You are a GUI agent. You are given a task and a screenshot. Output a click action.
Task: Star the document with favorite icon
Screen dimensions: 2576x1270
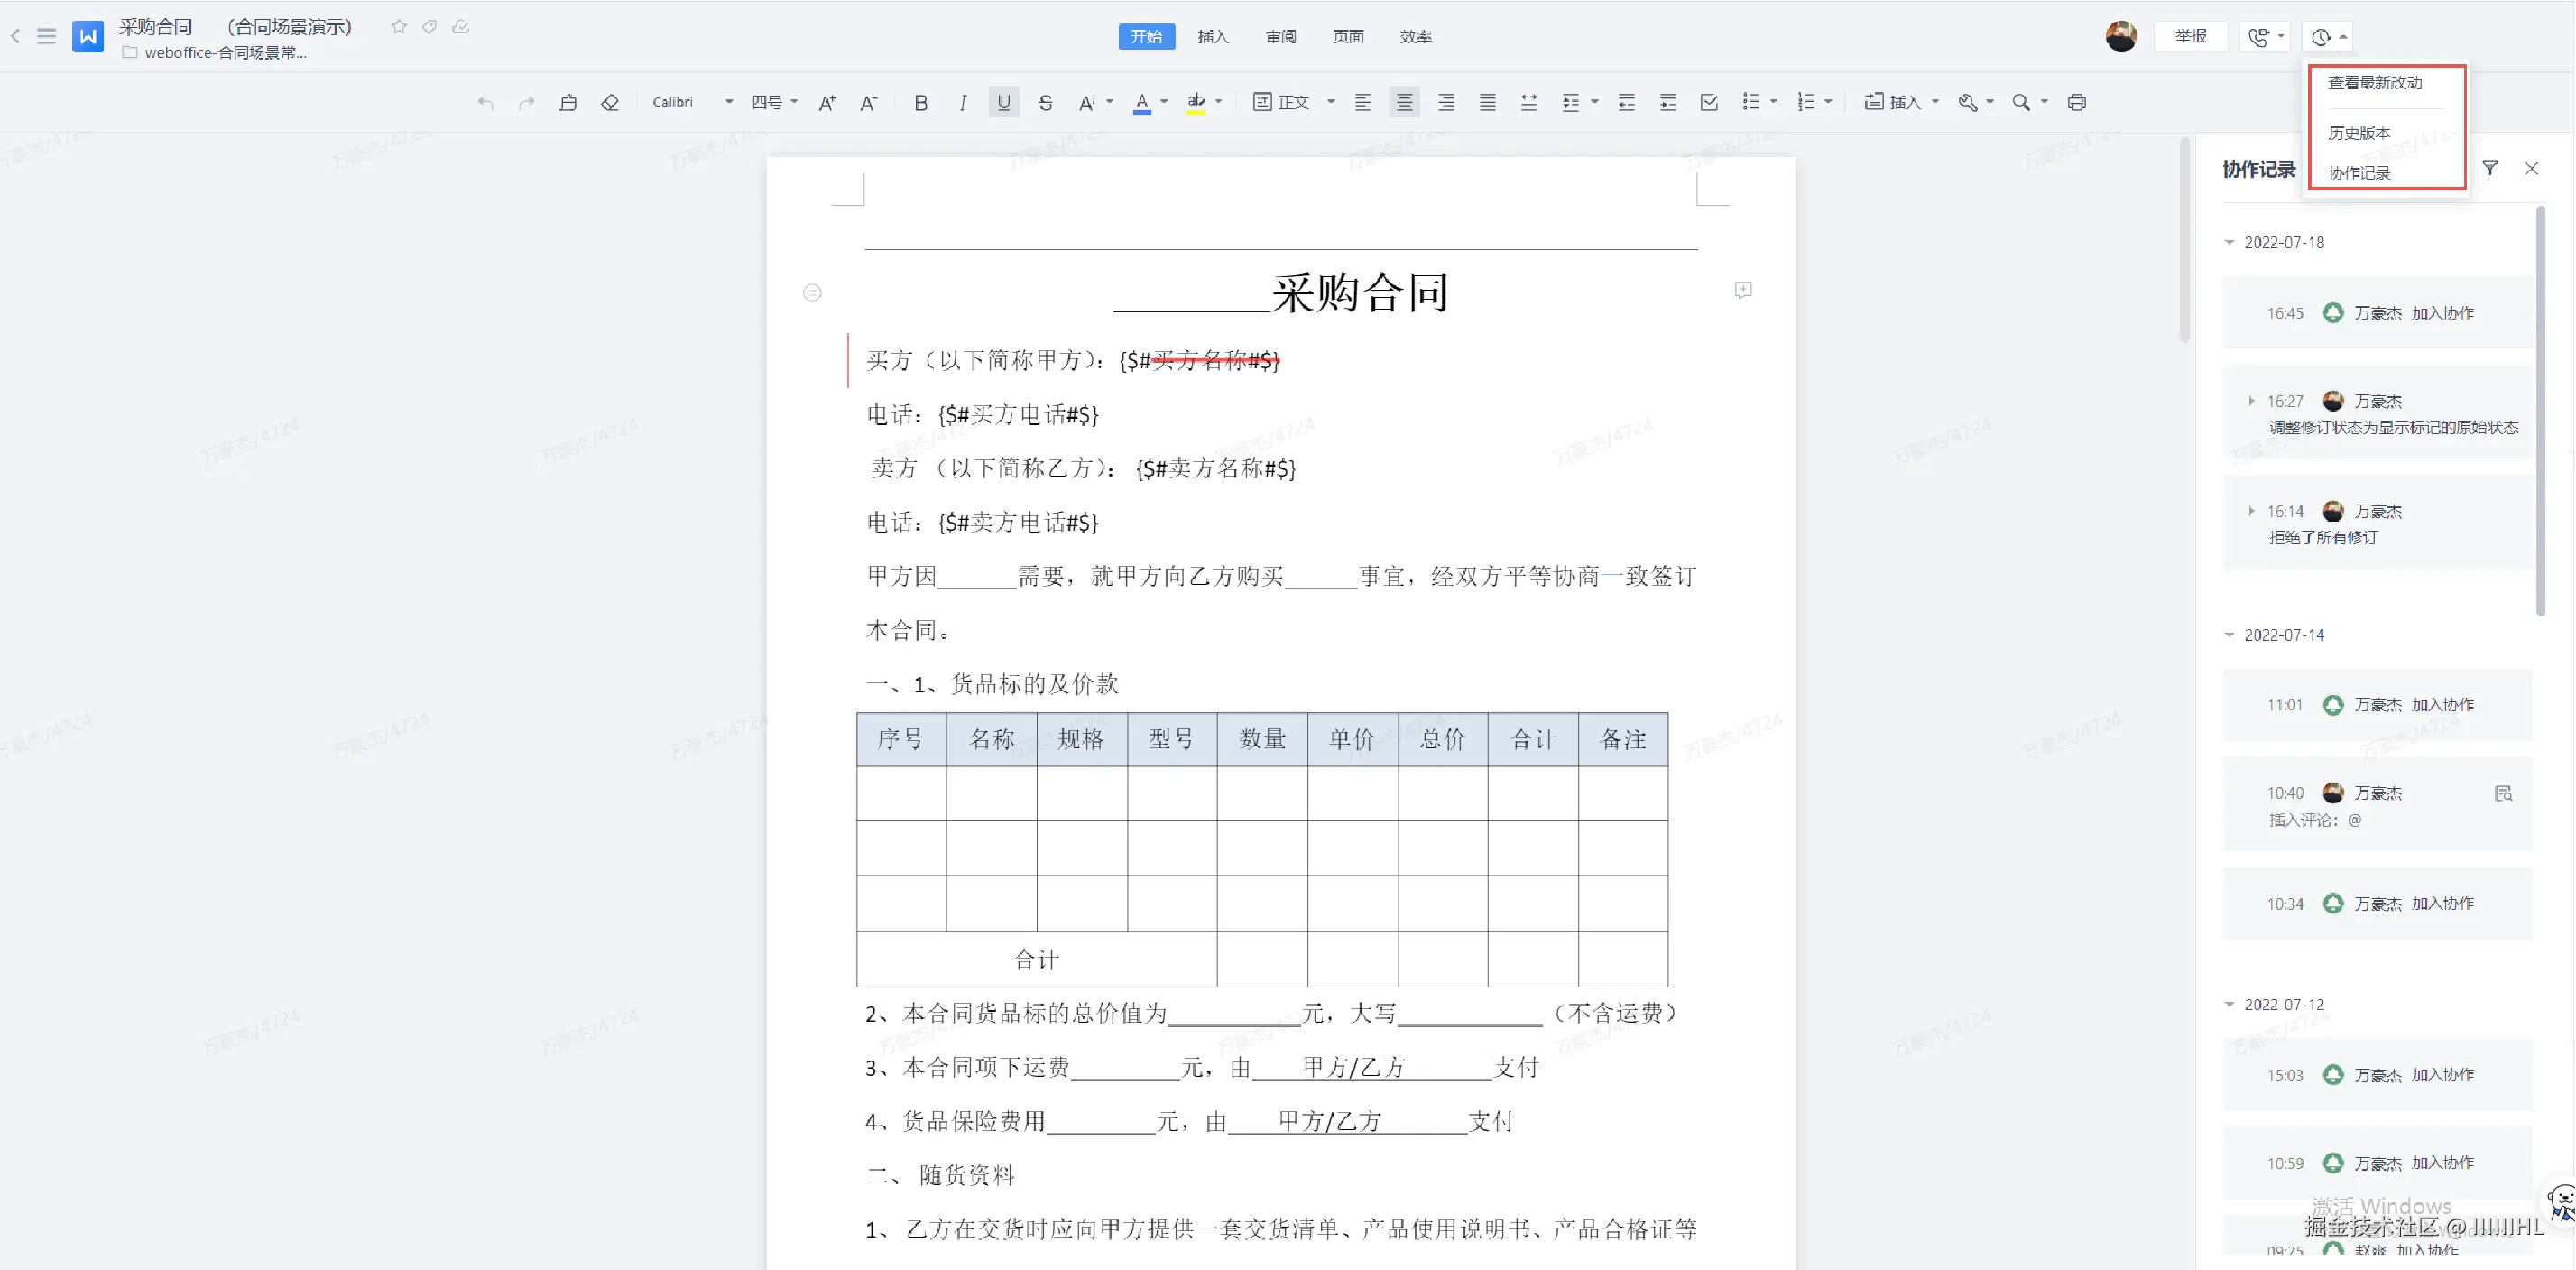[399, 27]
